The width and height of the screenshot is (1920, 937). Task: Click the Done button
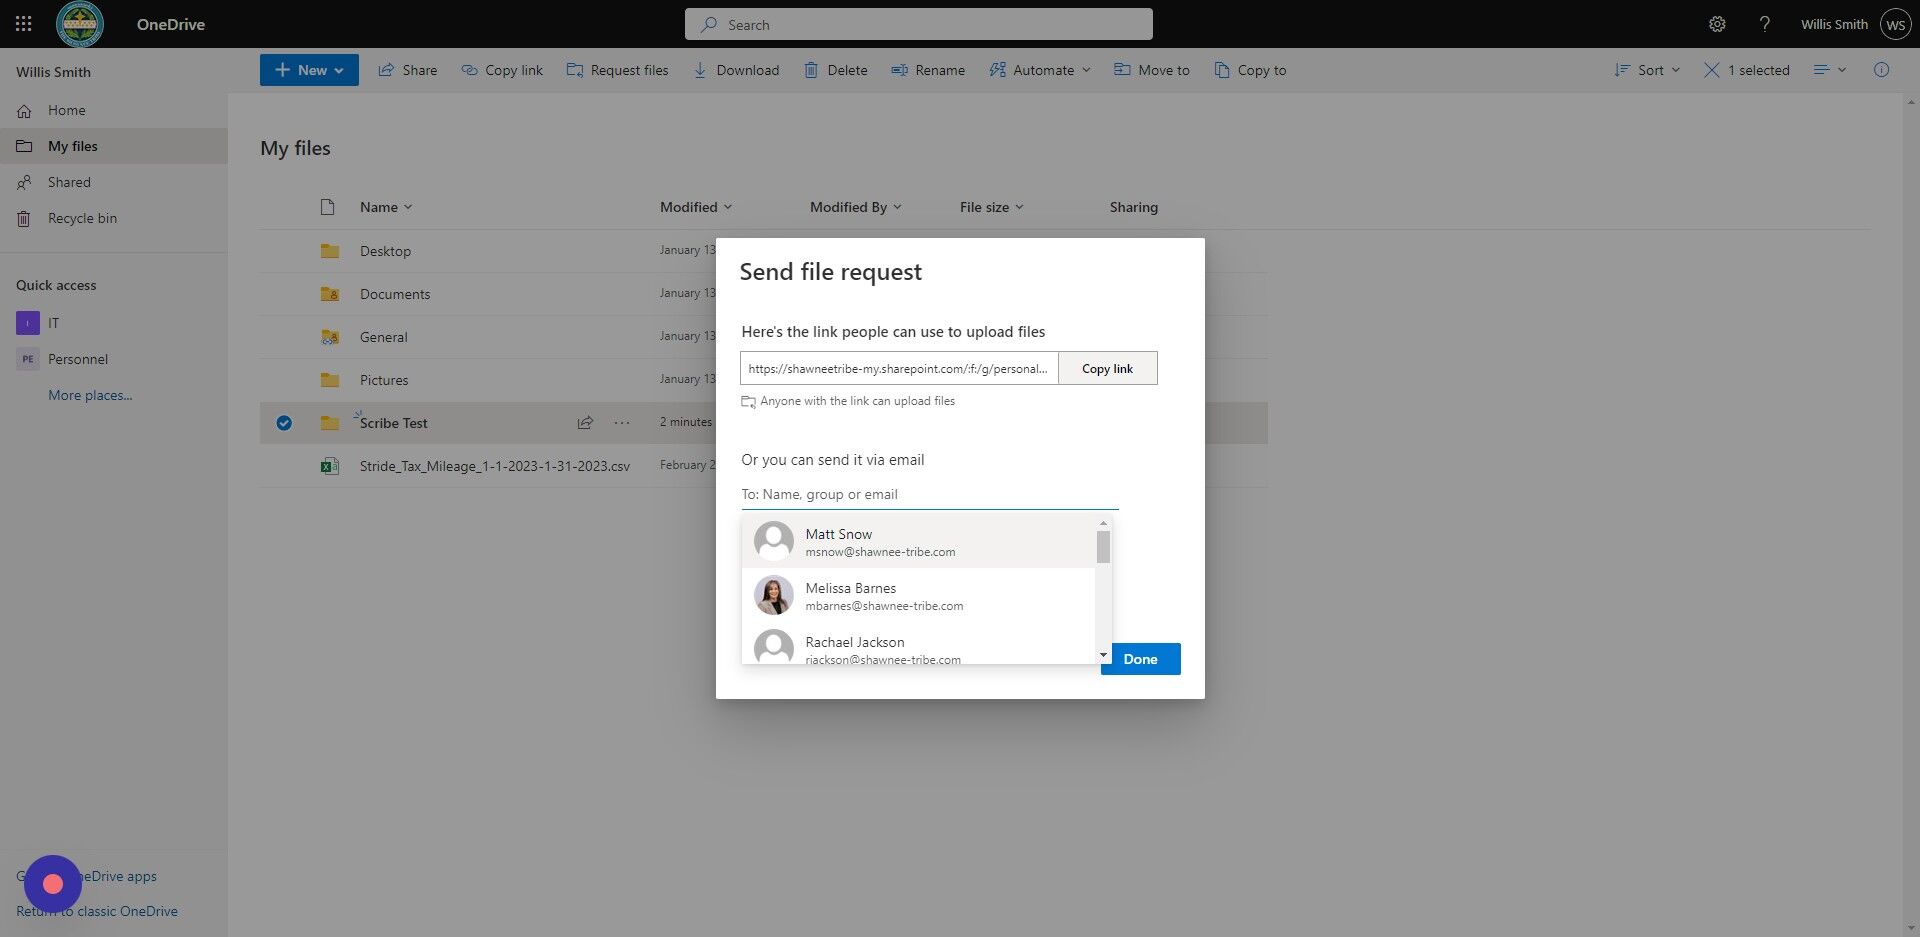pyautogui.click(x=1139, y=658)
